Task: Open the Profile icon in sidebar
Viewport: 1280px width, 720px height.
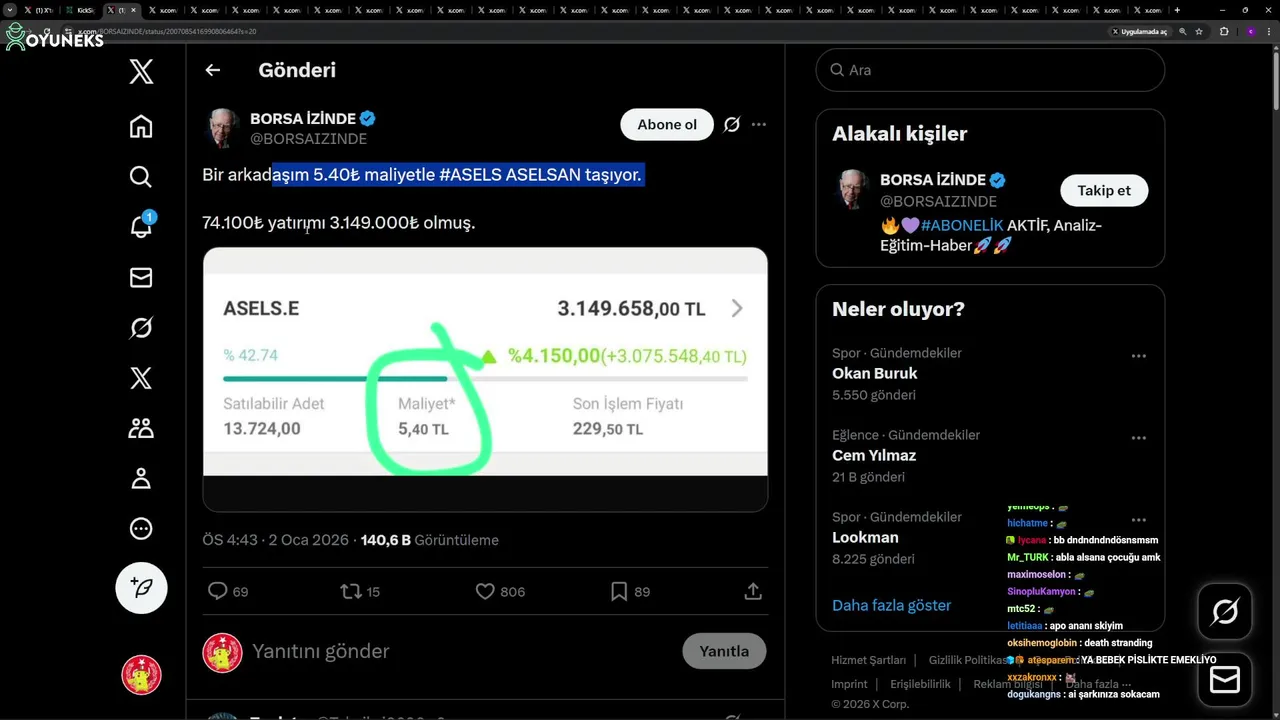Action: pos(141,478)
